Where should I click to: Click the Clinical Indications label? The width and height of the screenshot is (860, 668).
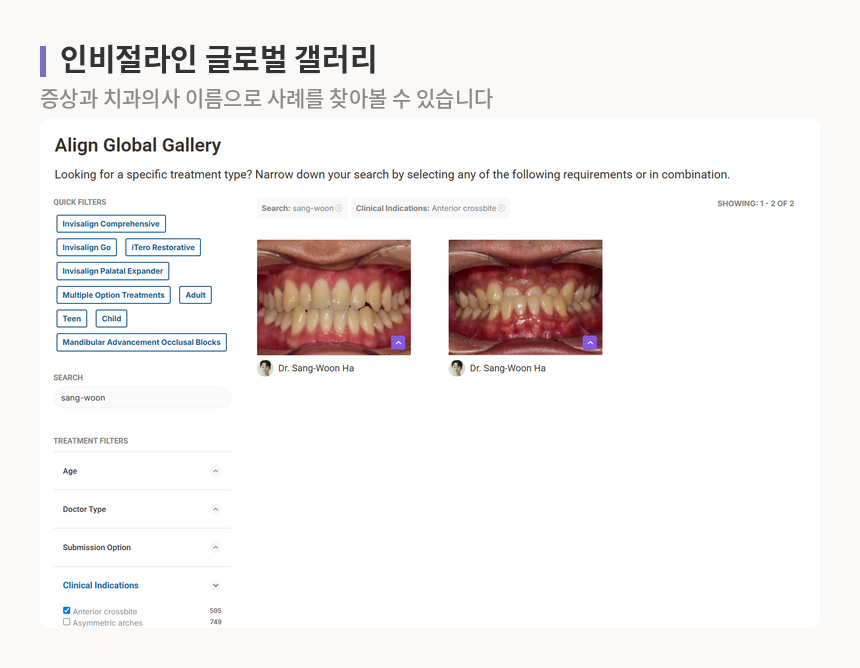click(x=100, y=586)
